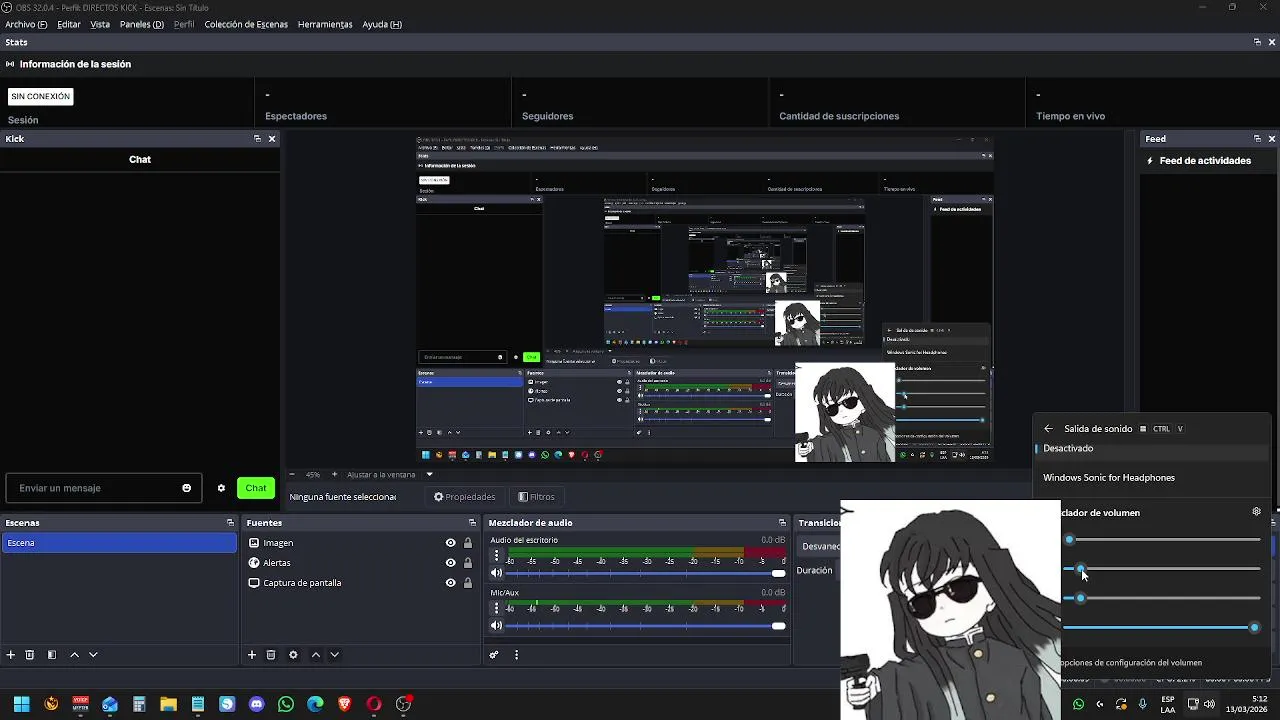Select the Escena scene
This screenshot has height=720, width=1280.
click(x=119, y=543)
